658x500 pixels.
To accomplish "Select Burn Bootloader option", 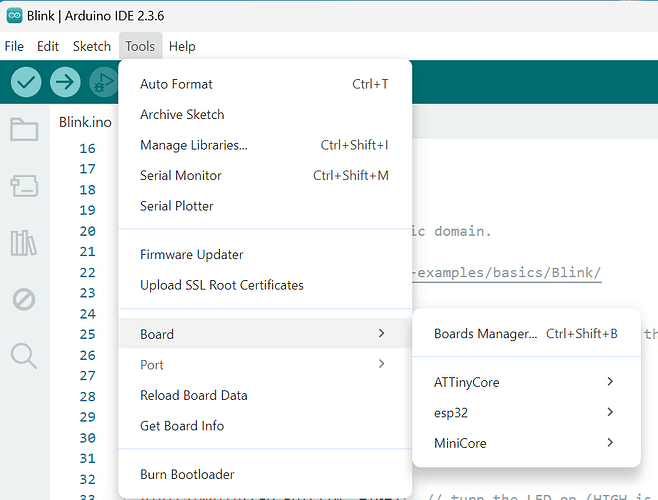I will 187,474.
